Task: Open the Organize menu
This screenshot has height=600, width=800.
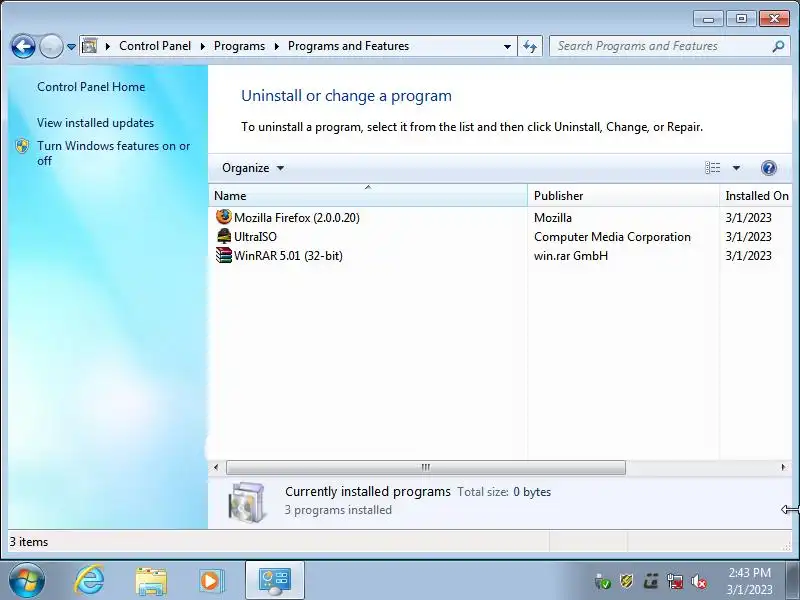Action: coord(253,168)
